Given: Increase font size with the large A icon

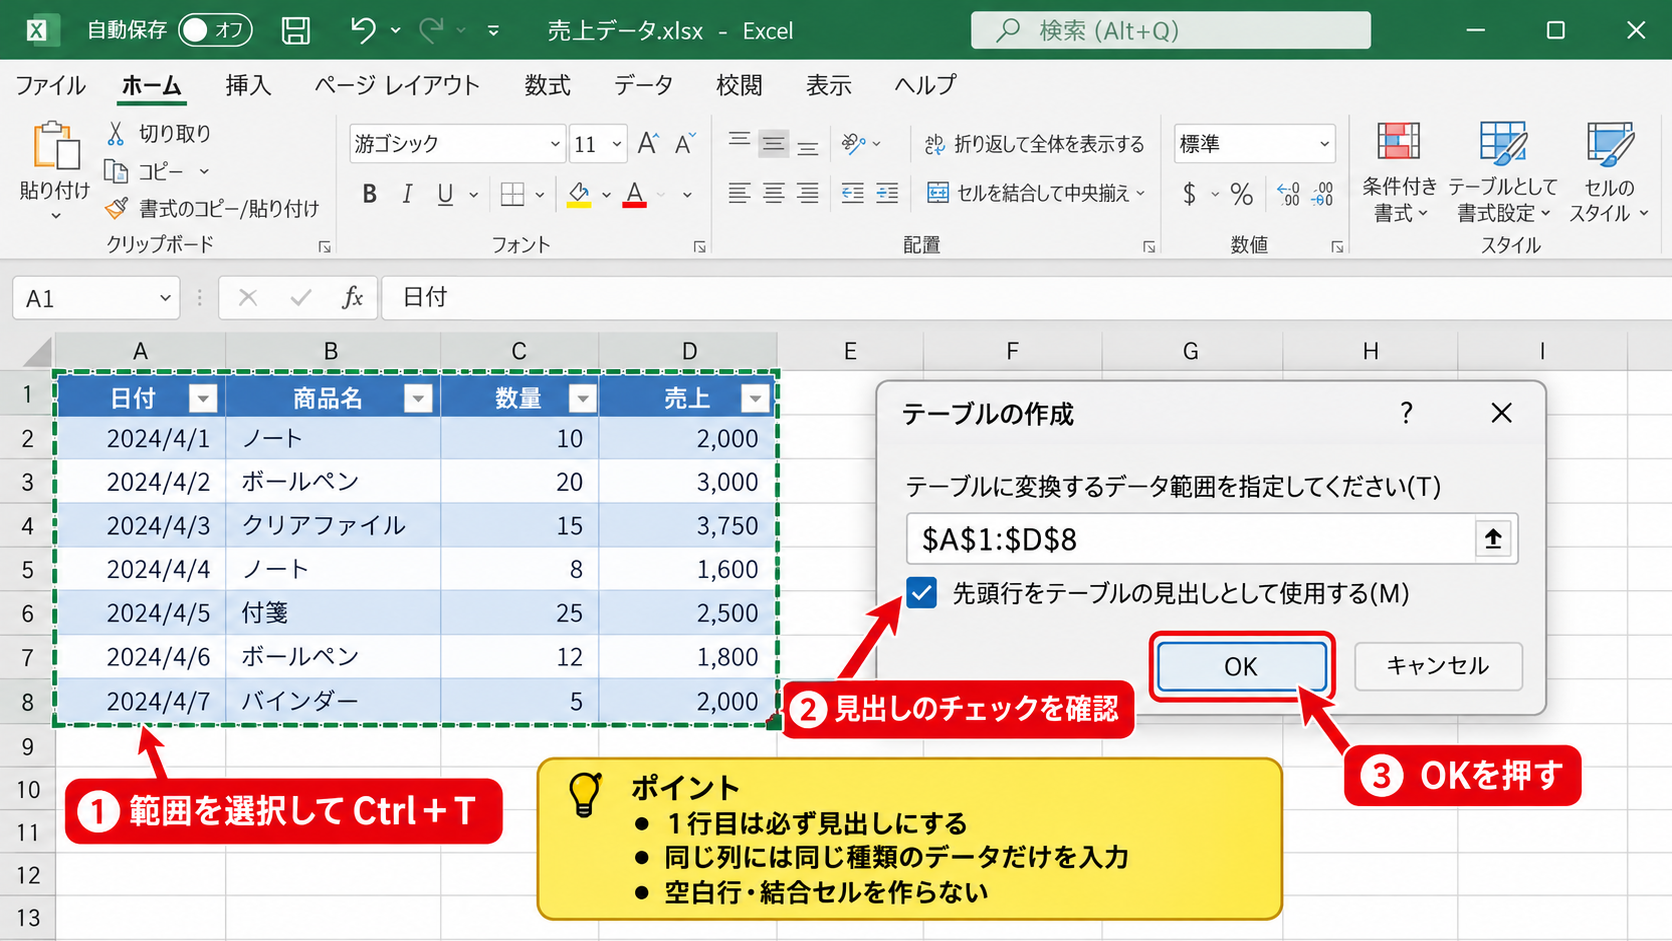Looking at the screenshot, I should [x=648, y=144].
